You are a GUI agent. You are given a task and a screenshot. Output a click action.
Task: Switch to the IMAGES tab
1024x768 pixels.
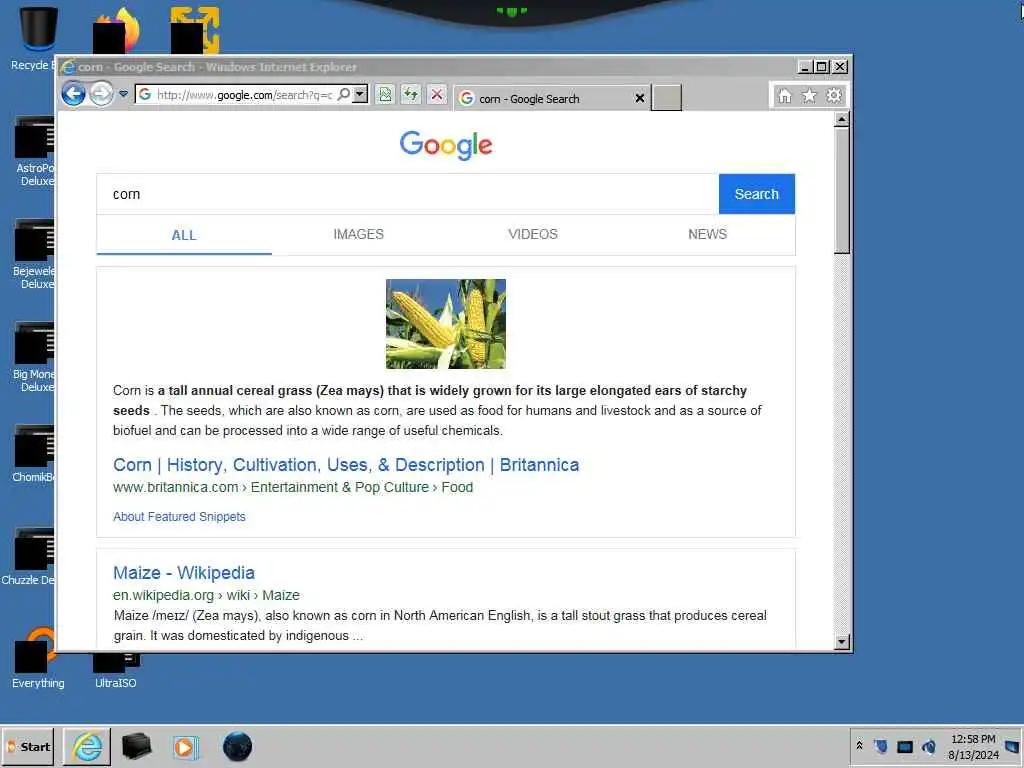[x=359, y=234]
